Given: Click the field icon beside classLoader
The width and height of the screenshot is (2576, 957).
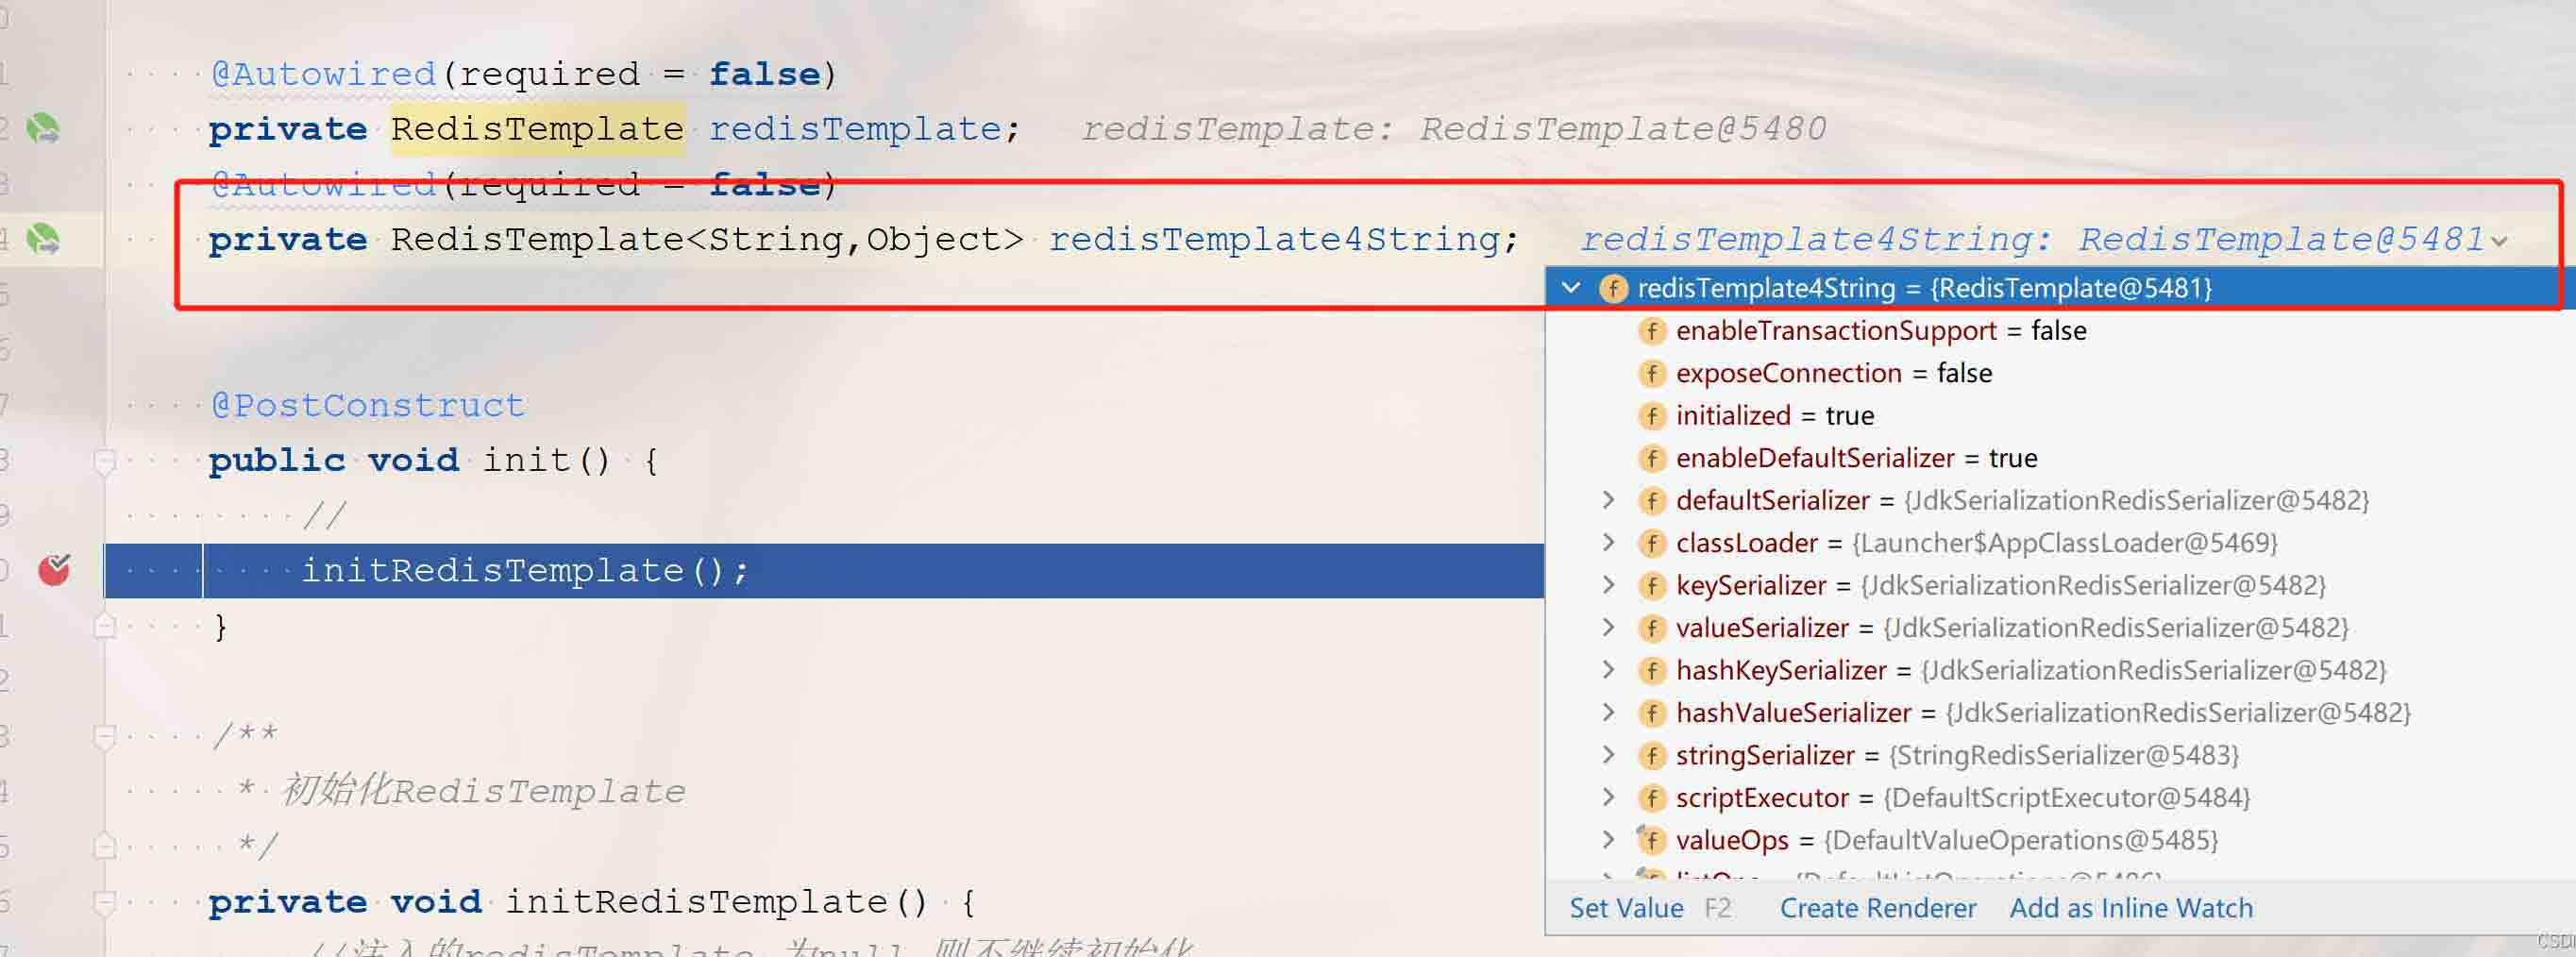Looking at the screenshot, I should point(1652,543).
